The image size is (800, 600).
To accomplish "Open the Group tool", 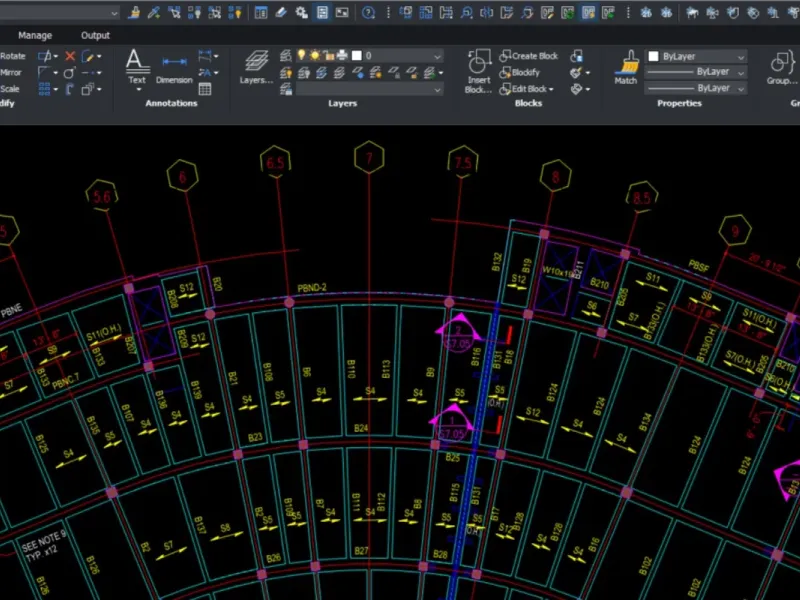I will pos(779,66).
